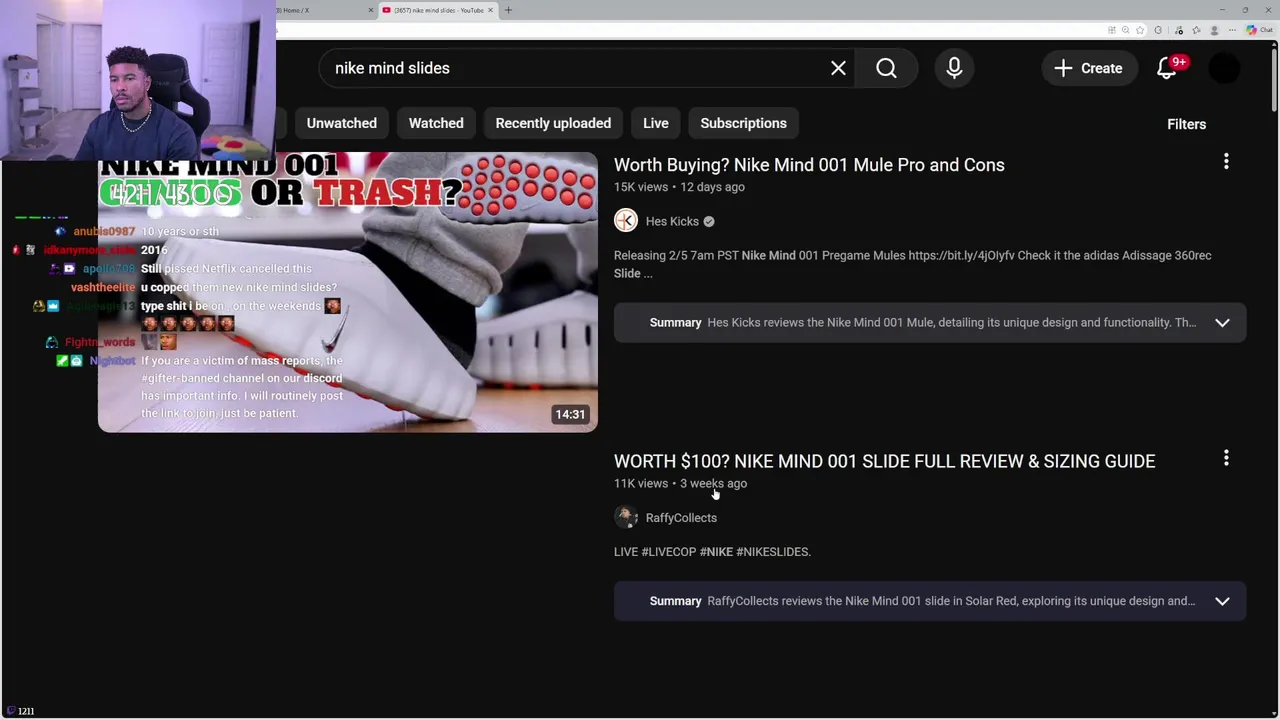Open a new browser tab
The height and width of the screenshot is (720, 1280).
click(508, 10)
